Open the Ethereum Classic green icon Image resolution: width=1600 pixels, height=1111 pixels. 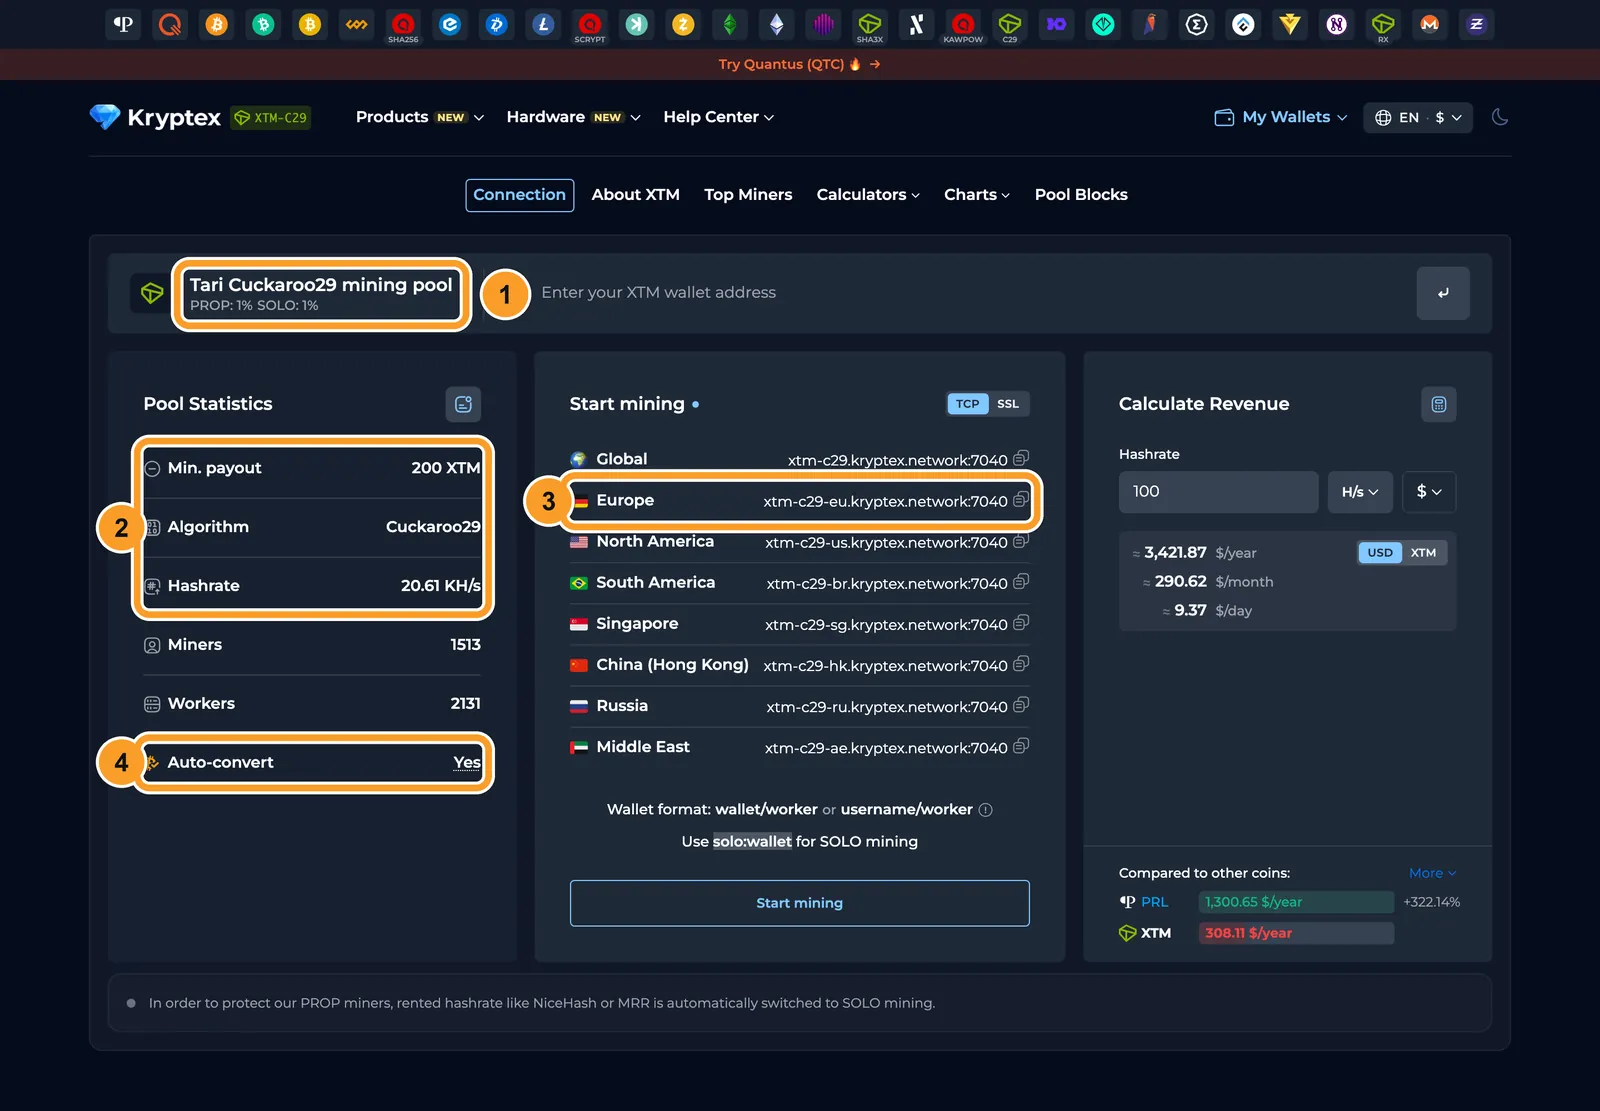(x=730, y=24)
